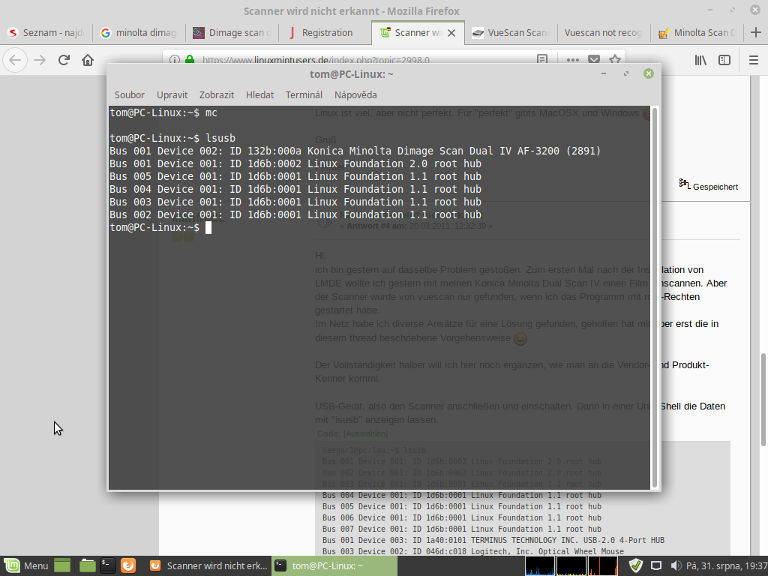768x576 pixels.
Task: Open the Linux Mint Menu button
Action: coord(26,566)
